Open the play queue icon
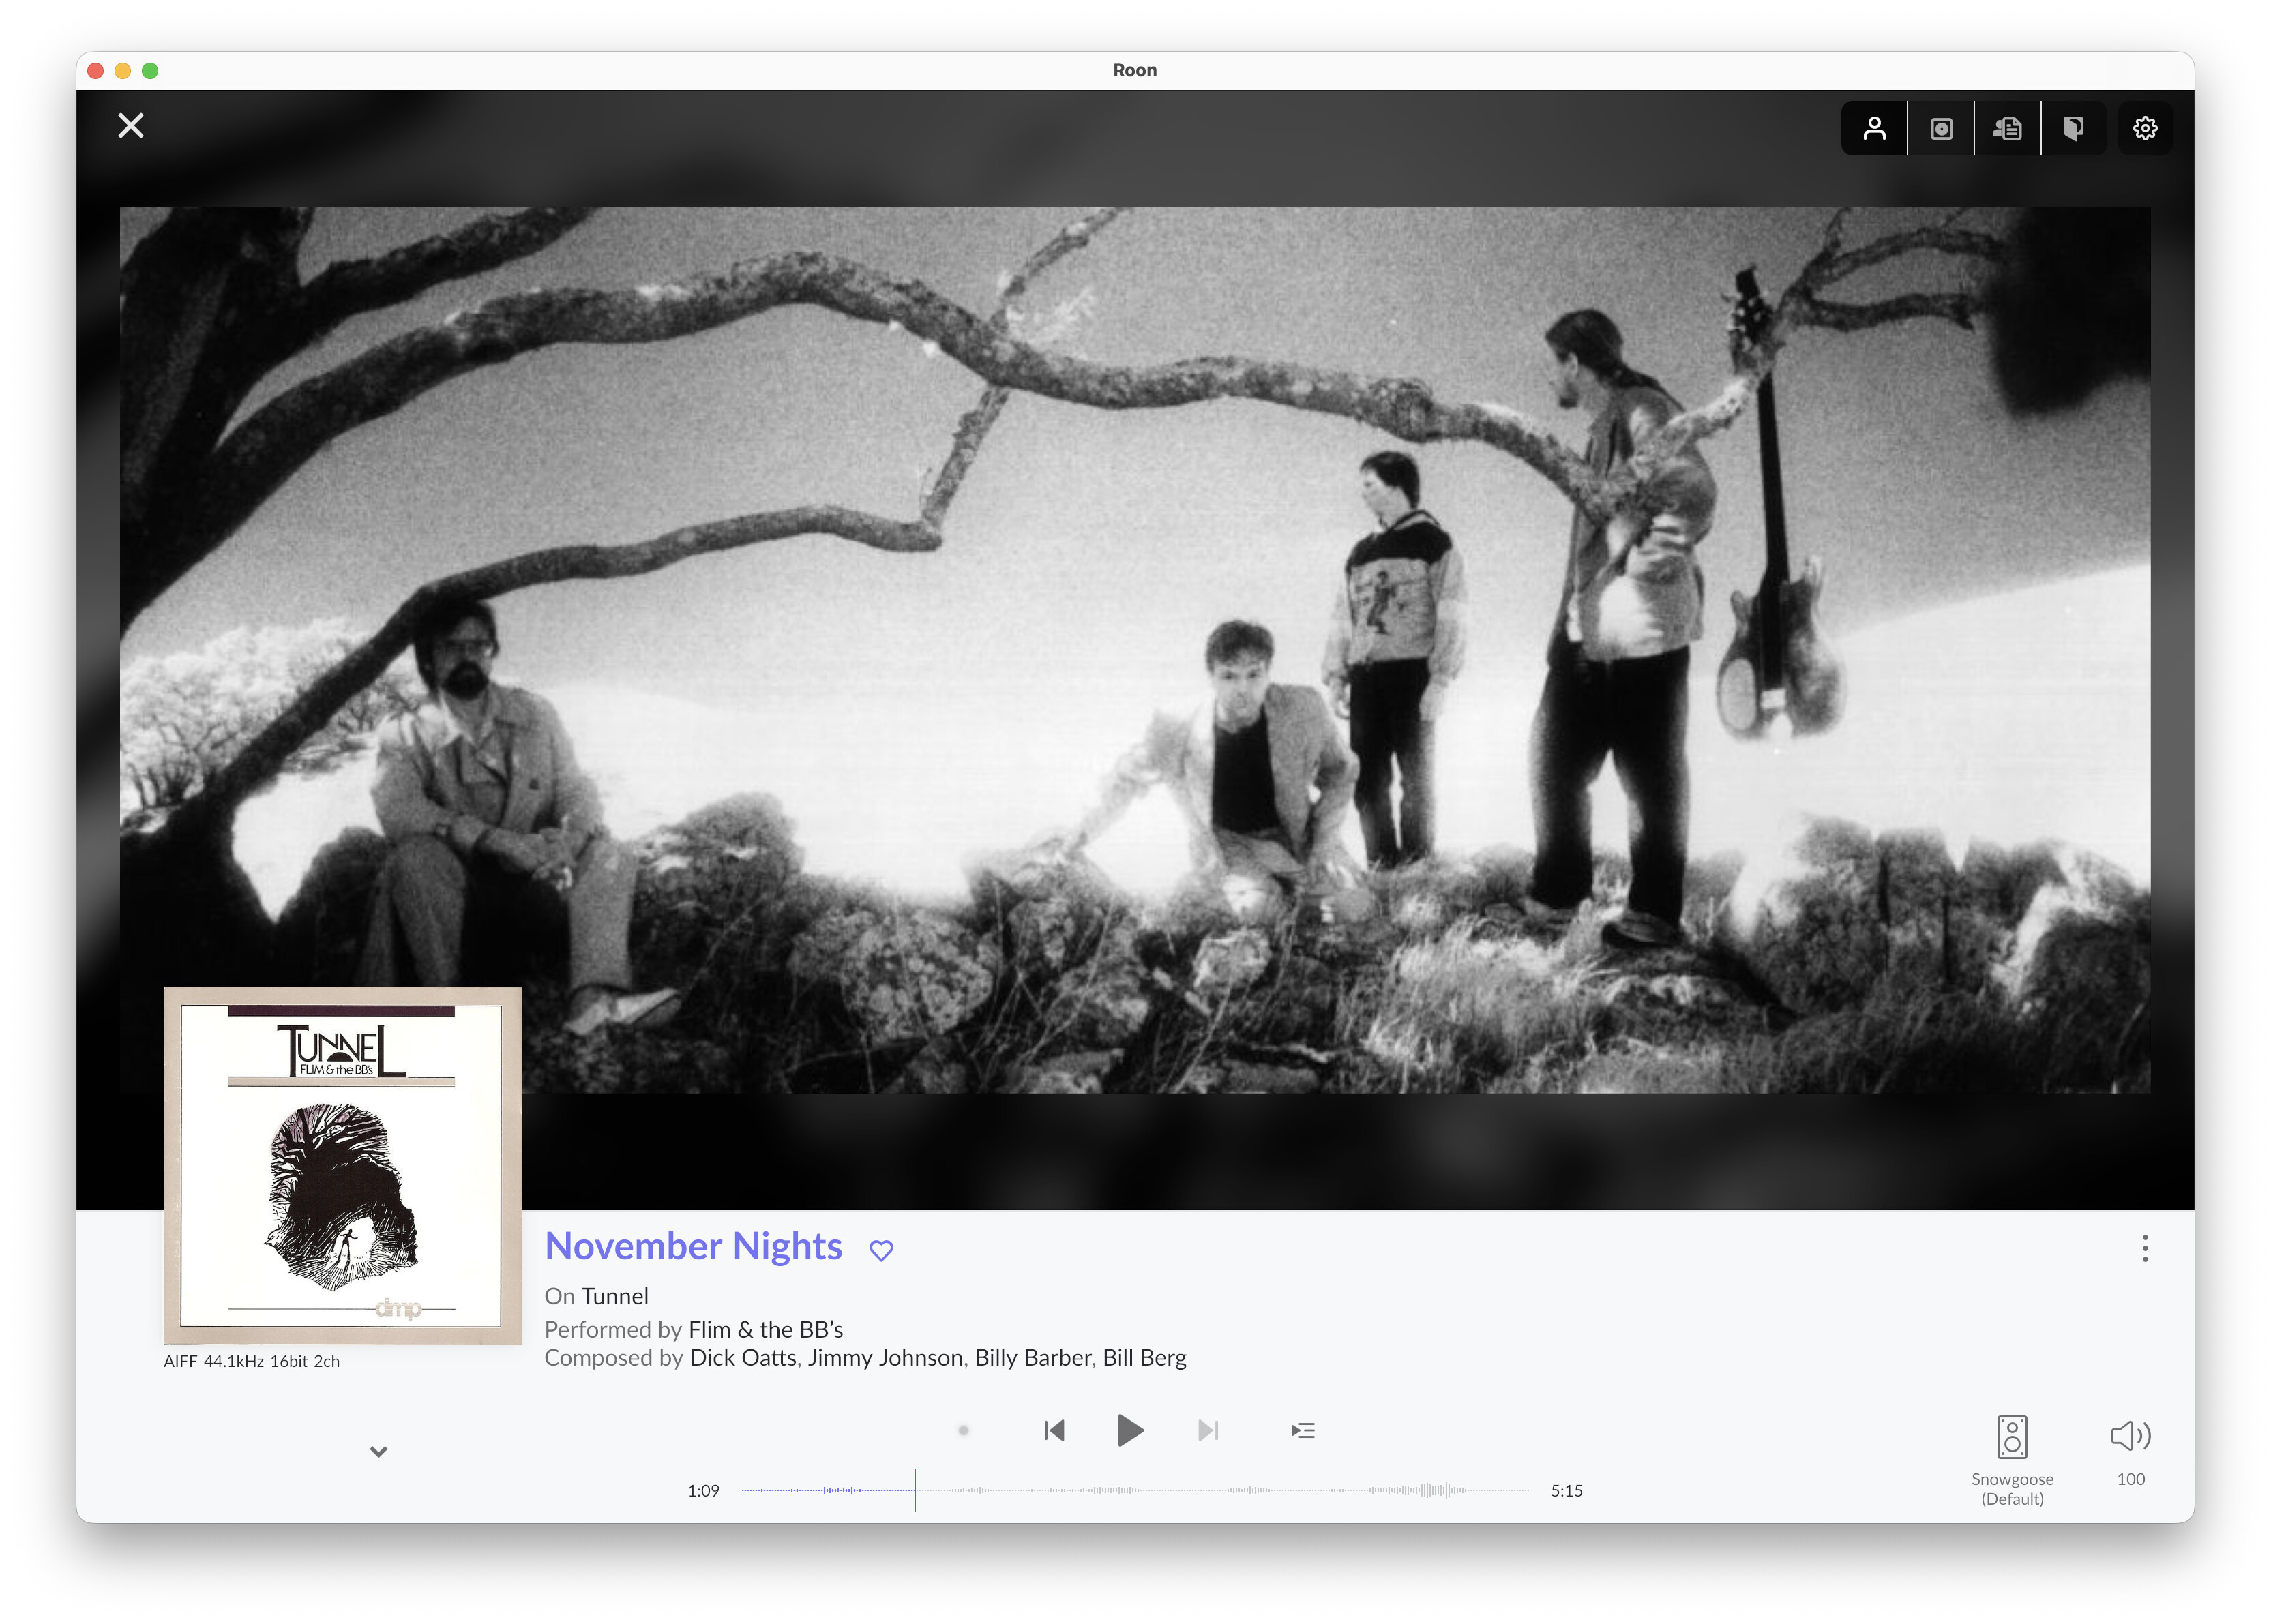This screenshot has width=2271, height=1624. 1302,1430
